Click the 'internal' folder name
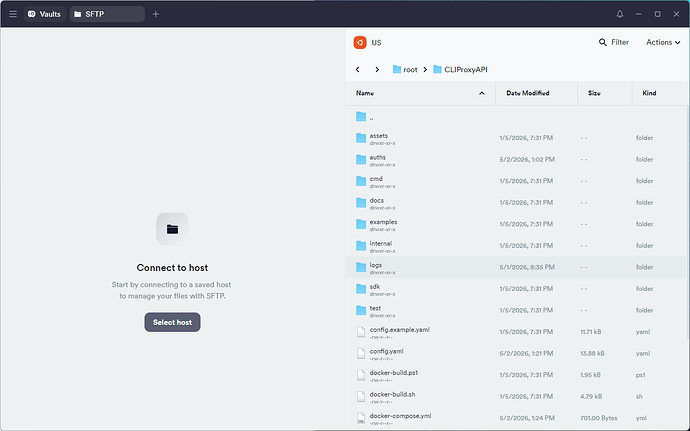 [x=381, y=243]
